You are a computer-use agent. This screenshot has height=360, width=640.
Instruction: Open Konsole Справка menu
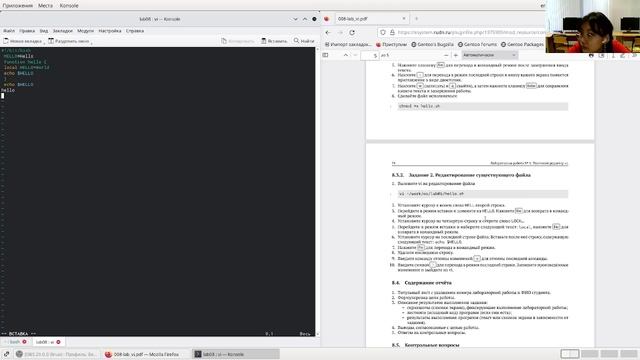(135, 31)
